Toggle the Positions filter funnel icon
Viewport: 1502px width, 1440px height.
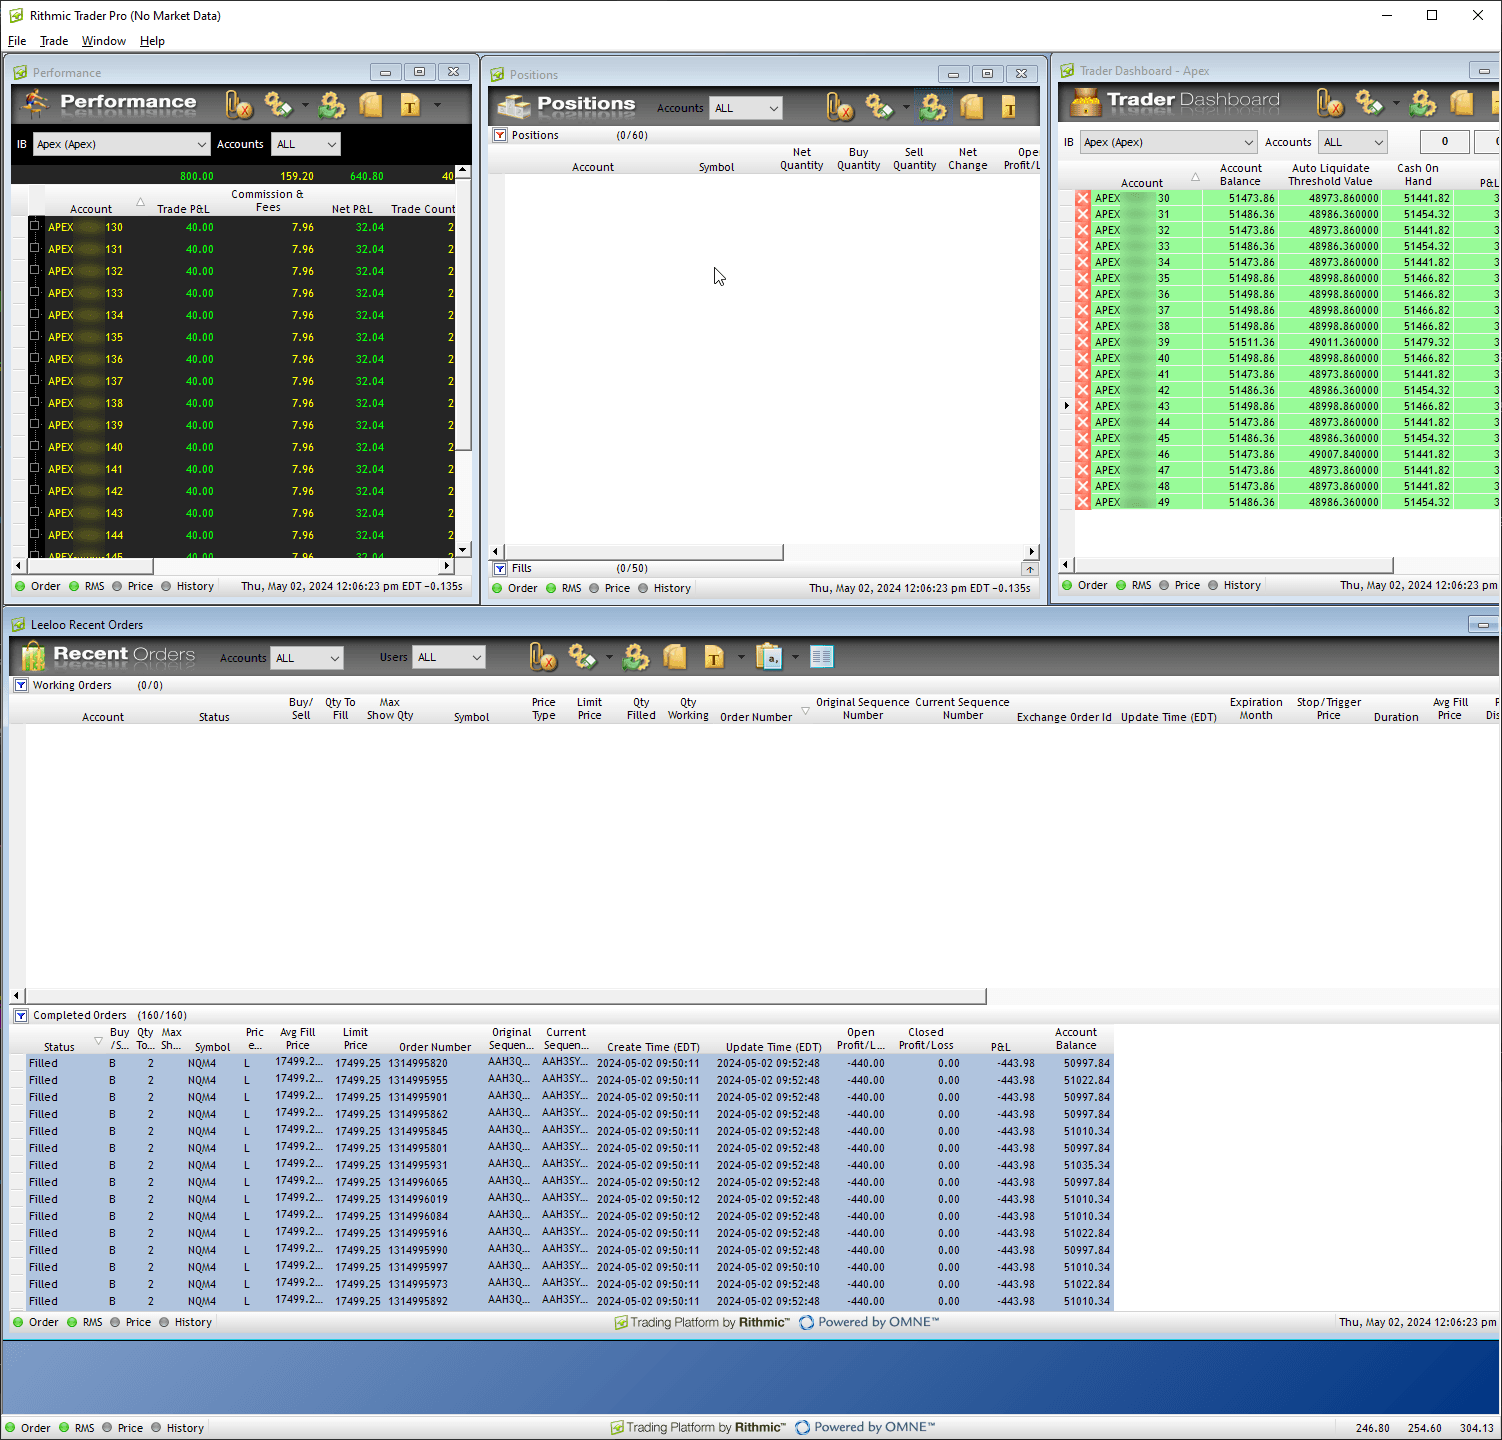coord(500,135)
